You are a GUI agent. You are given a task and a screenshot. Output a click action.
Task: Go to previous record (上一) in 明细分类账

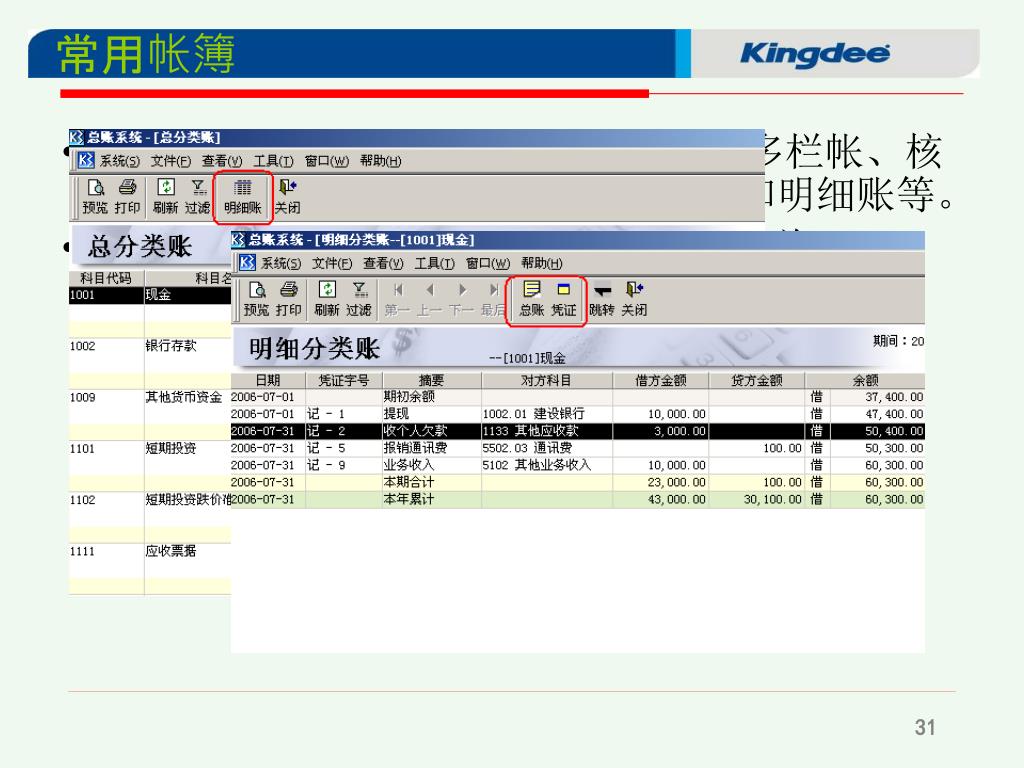coord(429,299)
